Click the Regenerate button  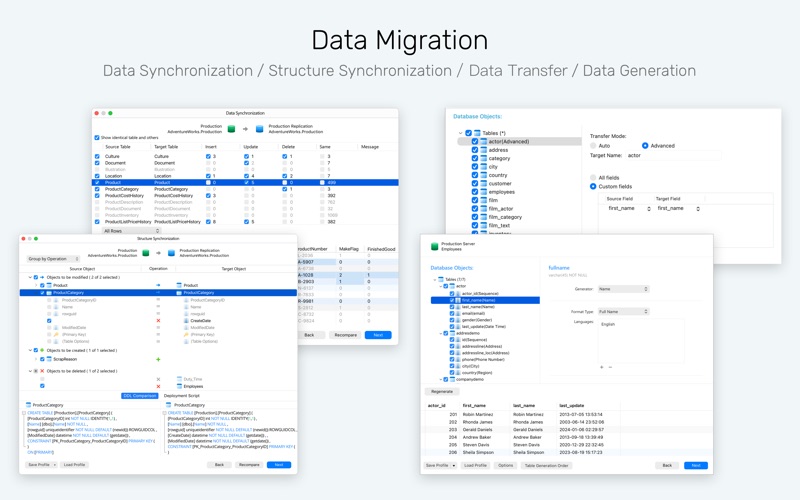point(442,391)
